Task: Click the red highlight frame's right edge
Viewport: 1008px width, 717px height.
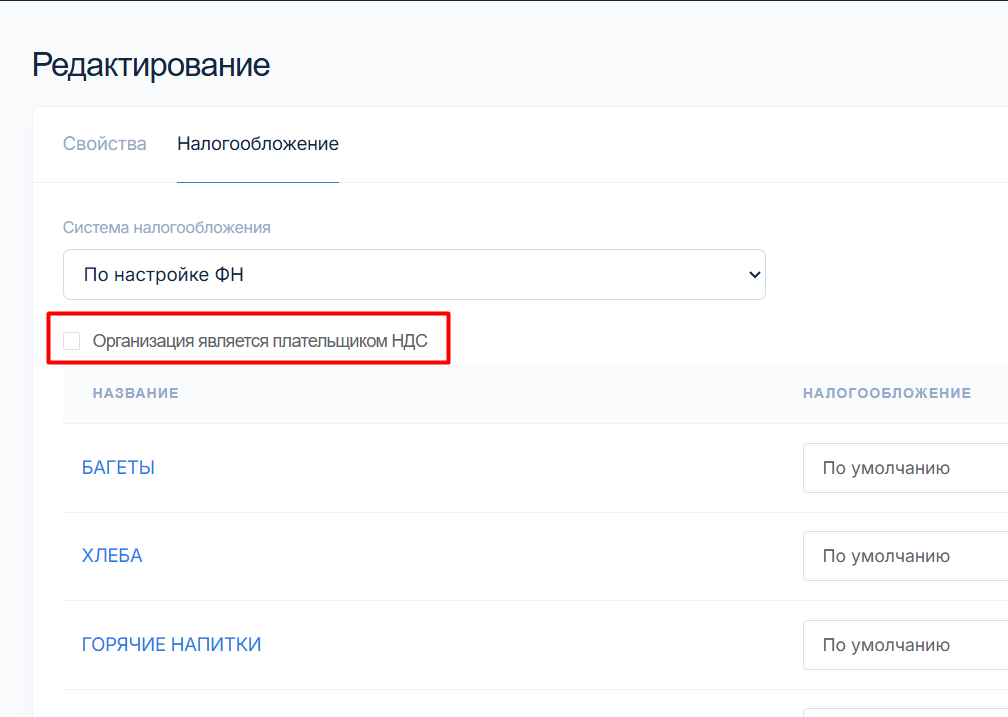Action: pyautogui.click(x=449, y=338)
